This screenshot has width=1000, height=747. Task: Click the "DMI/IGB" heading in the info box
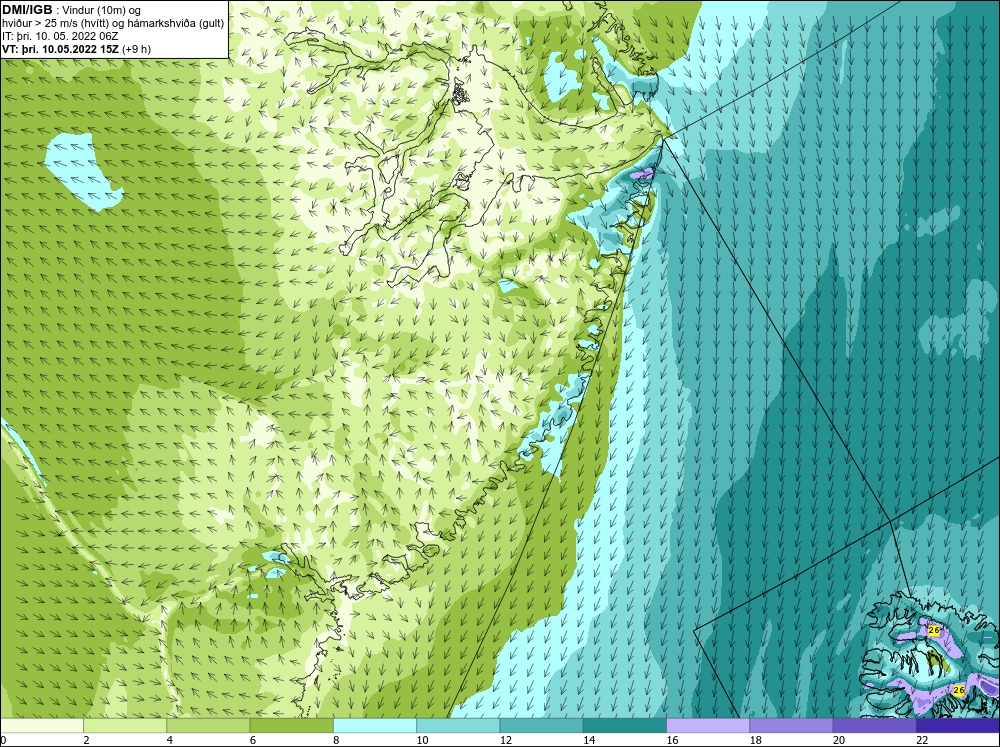(x=27, y=10)
